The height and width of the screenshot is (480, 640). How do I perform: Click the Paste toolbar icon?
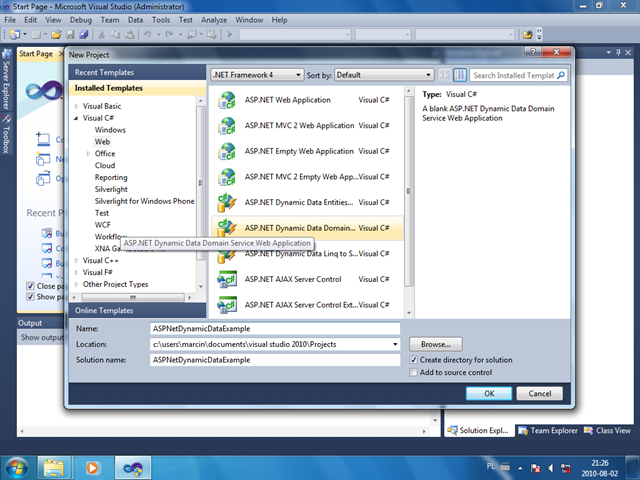(129, 35)
